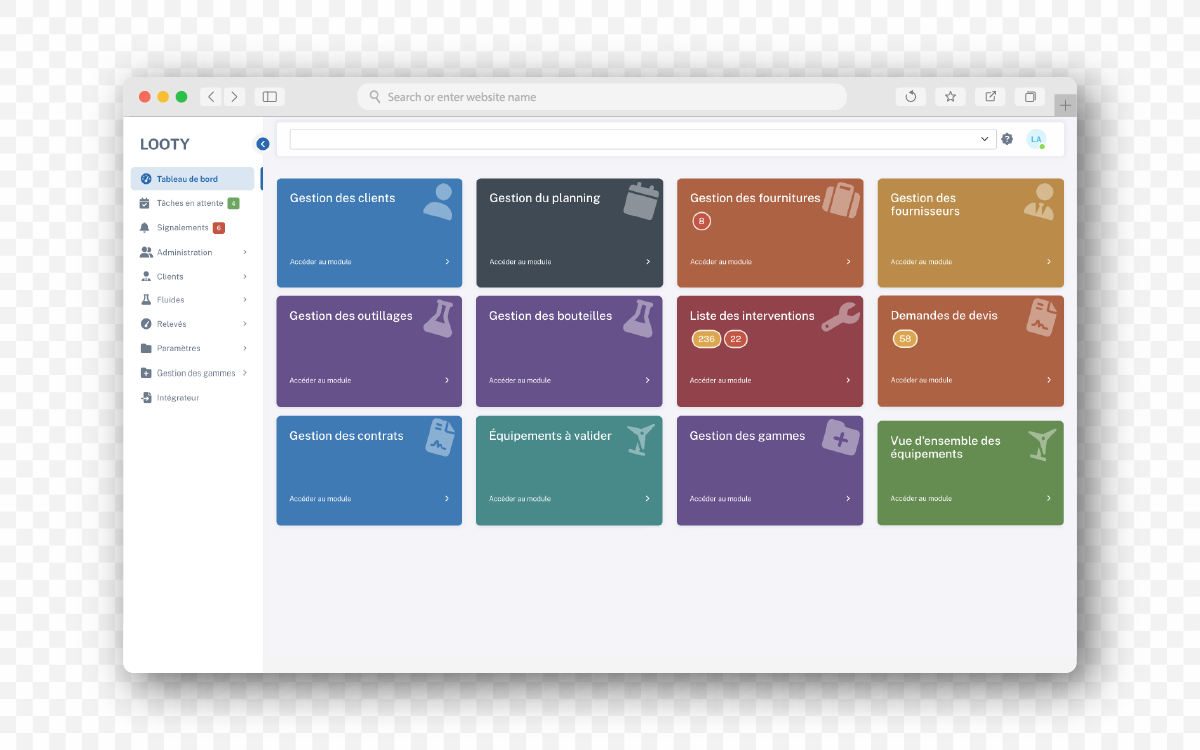Click Accéder au module under Gestion des bouteilles
The width and height of the screenshot is (1200, 750).
[520, 380]
